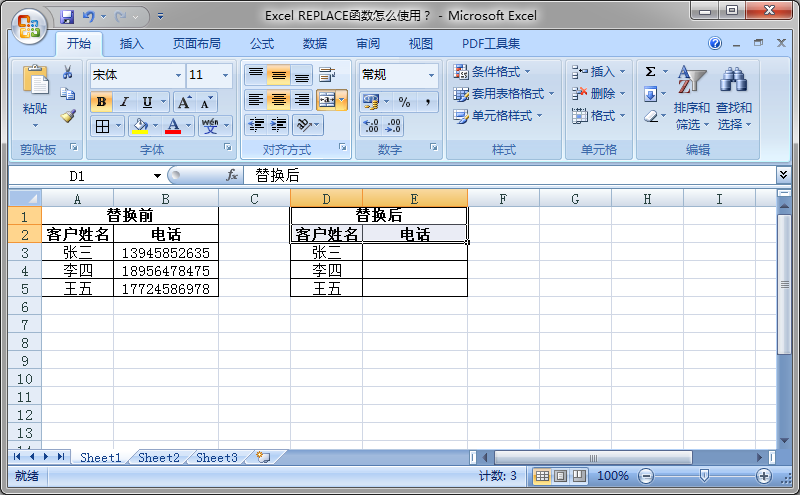Image resolution: width=800 pixels, height=495 pixels.
Task: Toggle Italic formatting
Action: coord(124,102)
